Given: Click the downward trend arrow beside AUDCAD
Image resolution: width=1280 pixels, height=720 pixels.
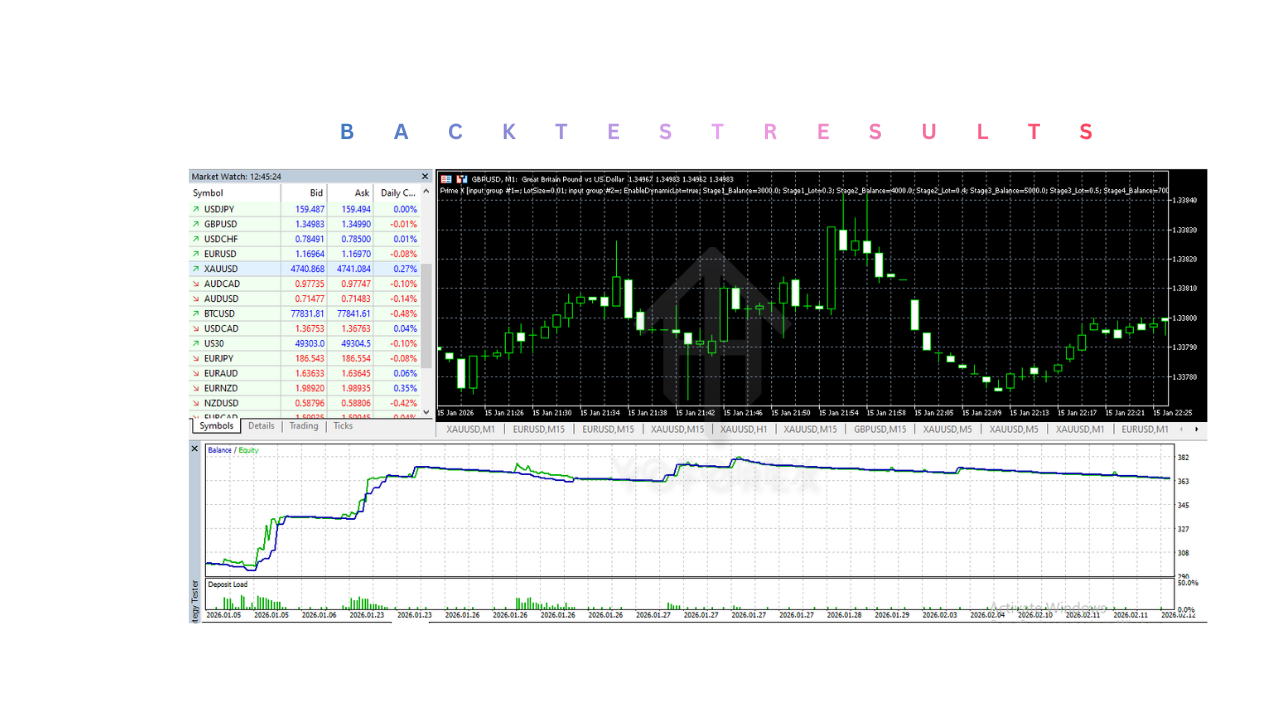Looking at the screenshot, I should tap(195, 283).
